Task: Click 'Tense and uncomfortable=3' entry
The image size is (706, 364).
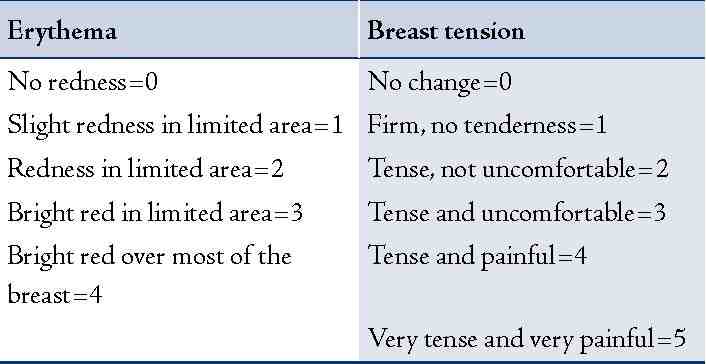Action: pyautogui.click(x=516, y=213)
